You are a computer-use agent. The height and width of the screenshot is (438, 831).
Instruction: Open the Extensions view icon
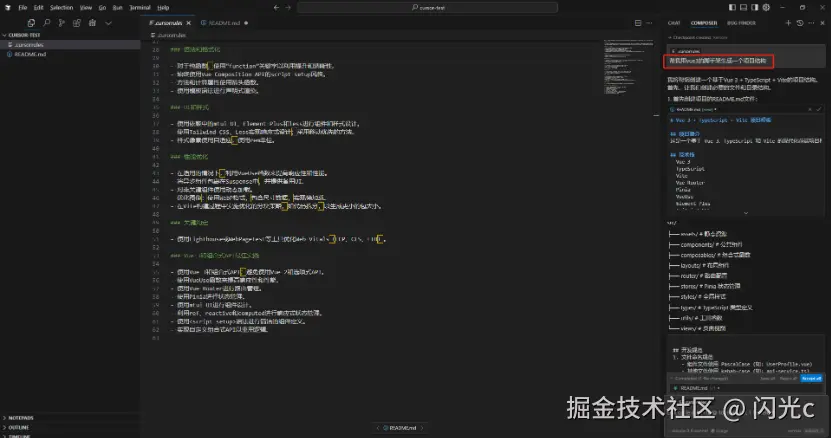[77, 23]
